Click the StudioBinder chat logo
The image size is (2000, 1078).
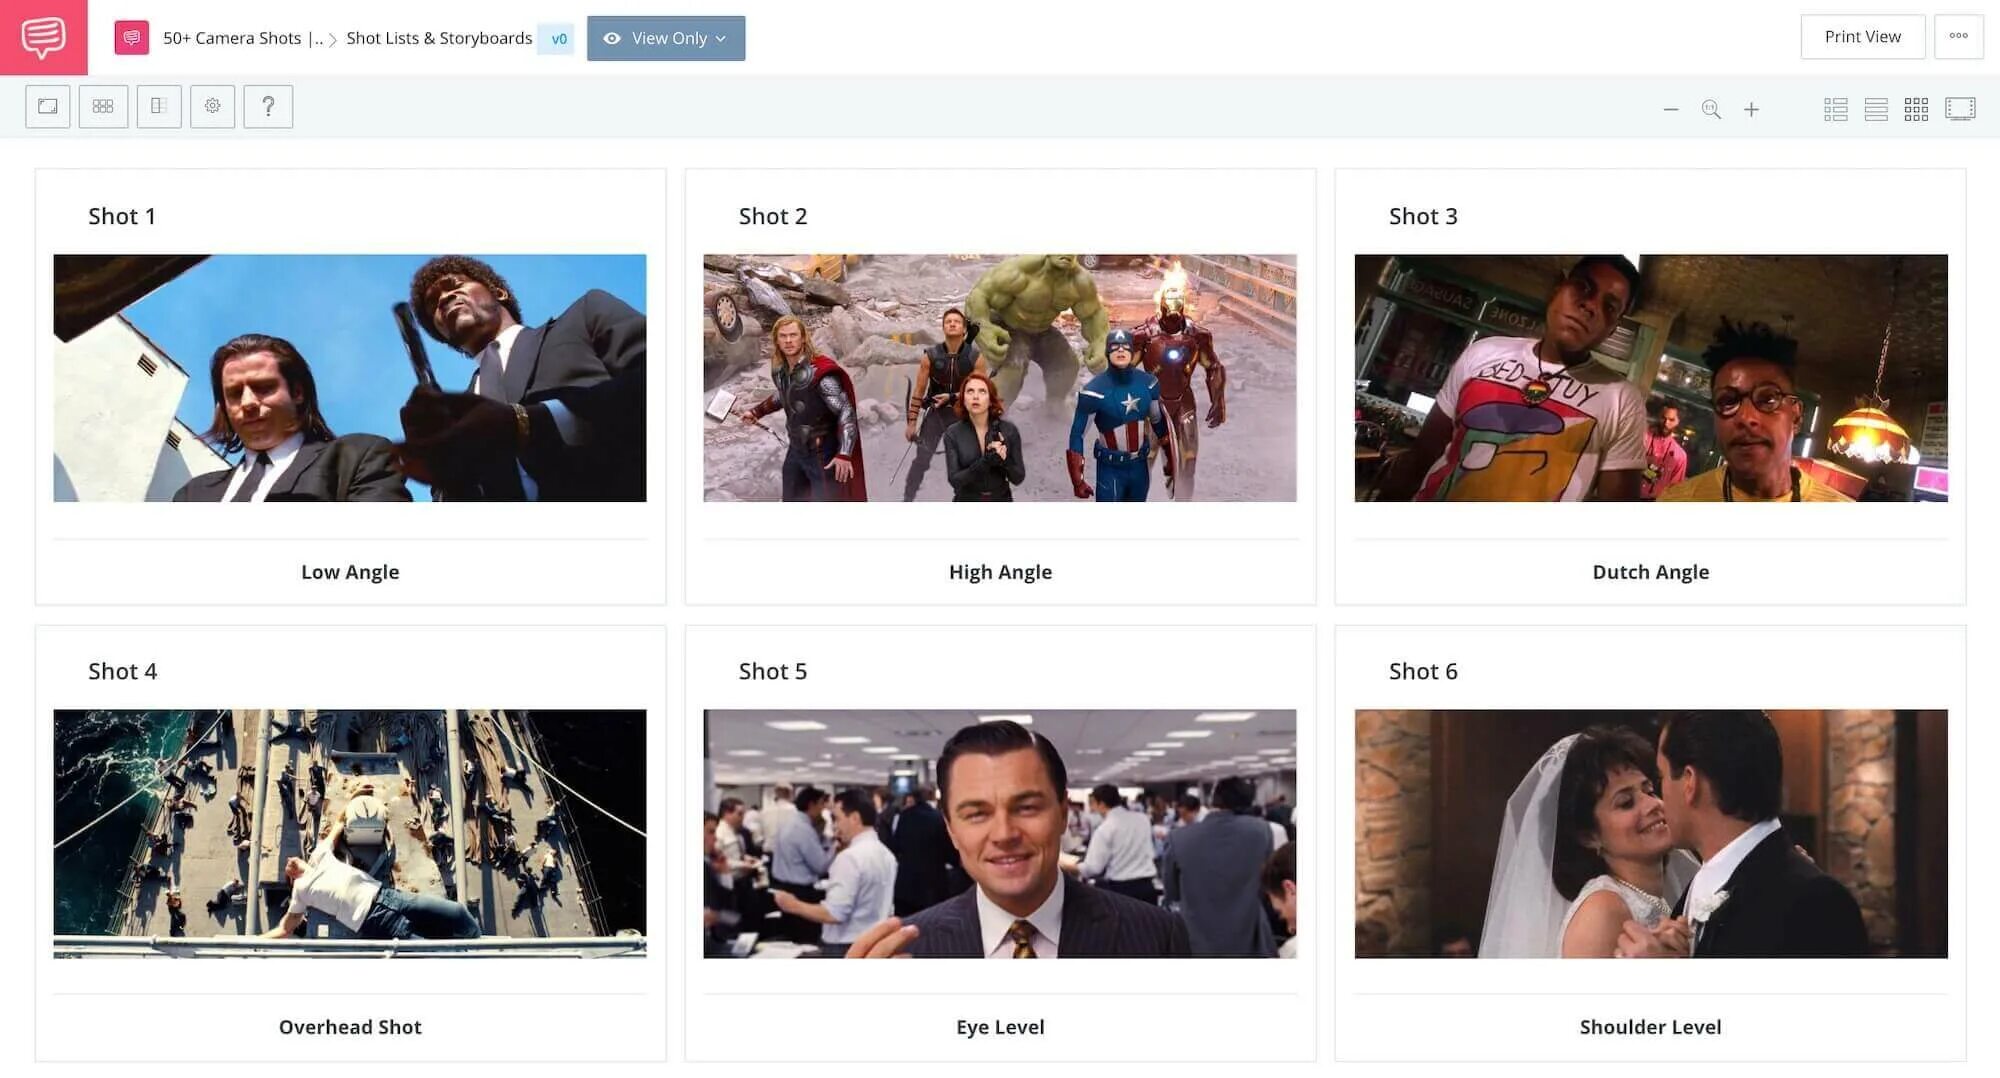point(43,37)
